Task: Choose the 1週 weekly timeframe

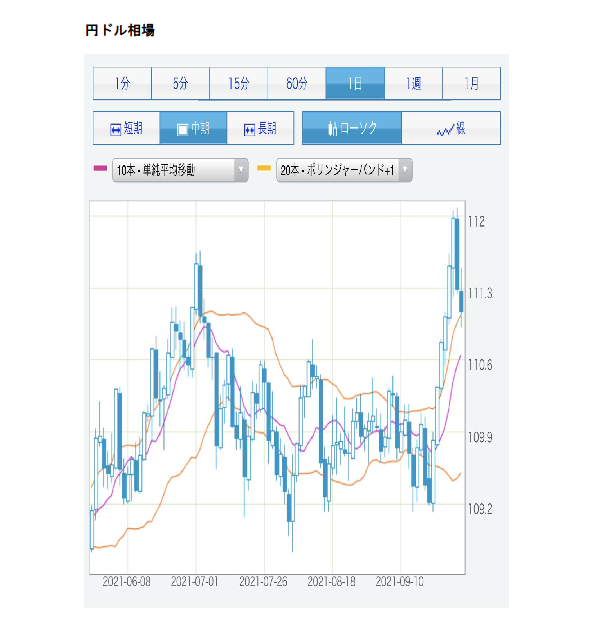Action: tap(414, 84)
